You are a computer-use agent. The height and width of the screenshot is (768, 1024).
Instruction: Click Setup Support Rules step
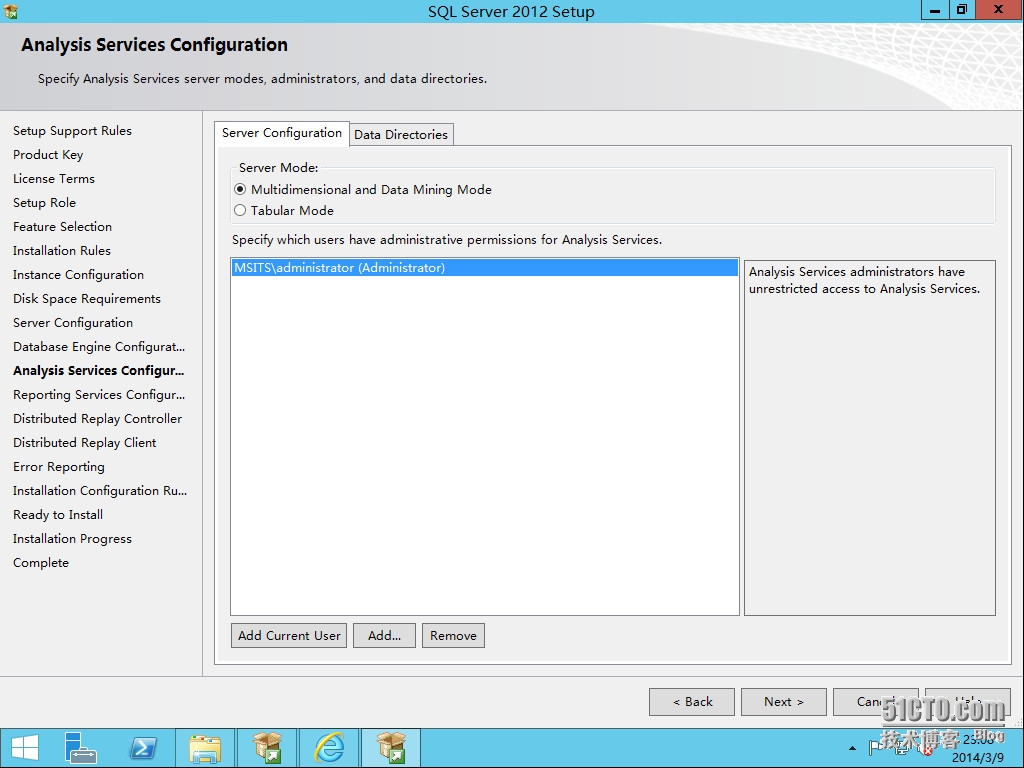click(72, 131)
